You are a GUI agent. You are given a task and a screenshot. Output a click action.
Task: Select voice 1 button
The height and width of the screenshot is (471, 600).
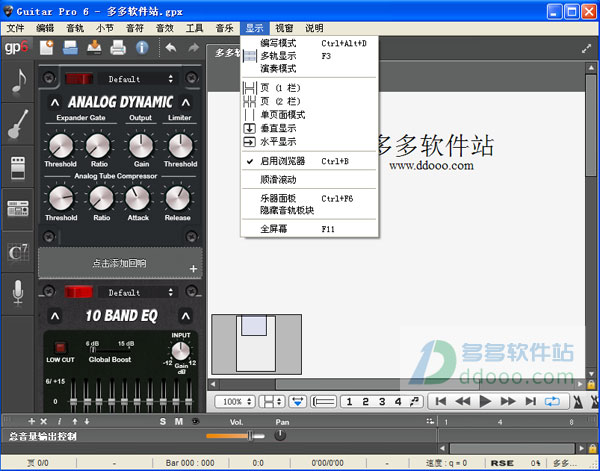[x=349, y=401]
